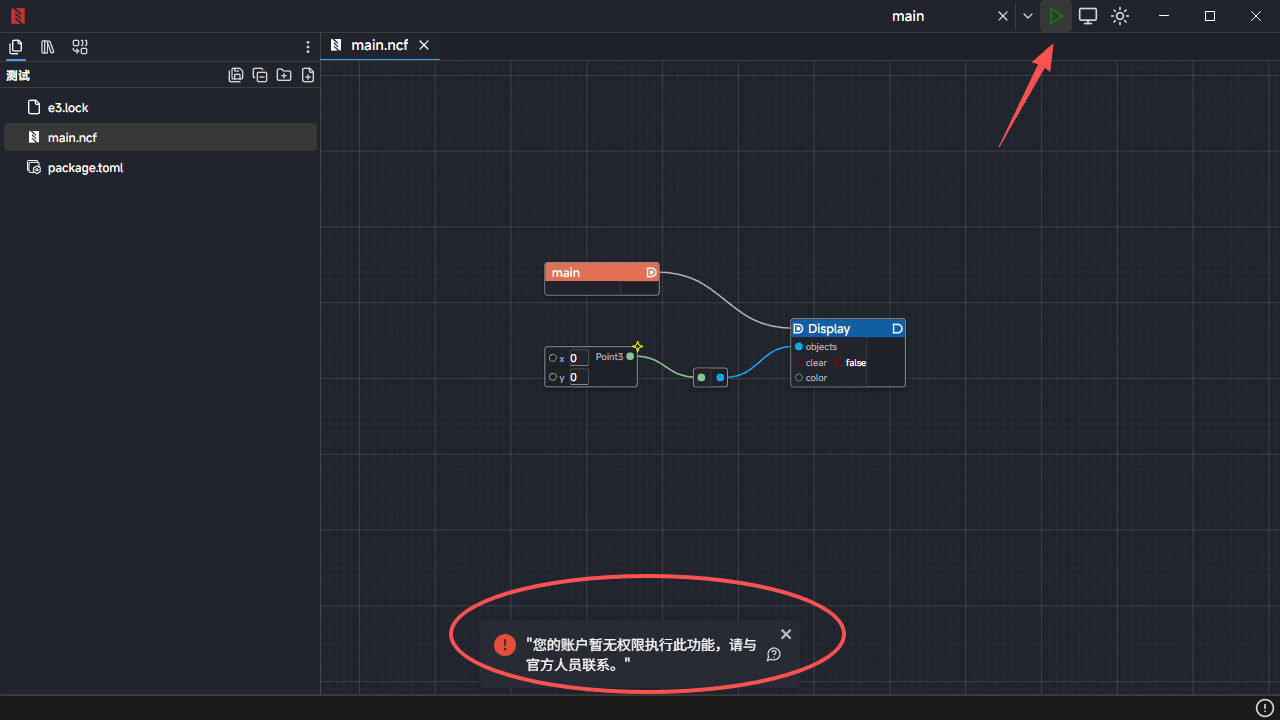Viewport: 1280px width, 720px height.
Task: Open the library books panel icon
Action: click(x=48, y=47)
